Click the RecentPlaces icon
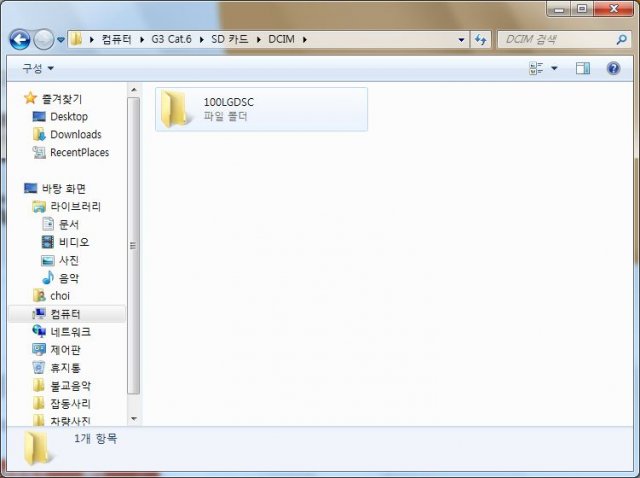The image size is (640, 478). (x=39, y=152)
